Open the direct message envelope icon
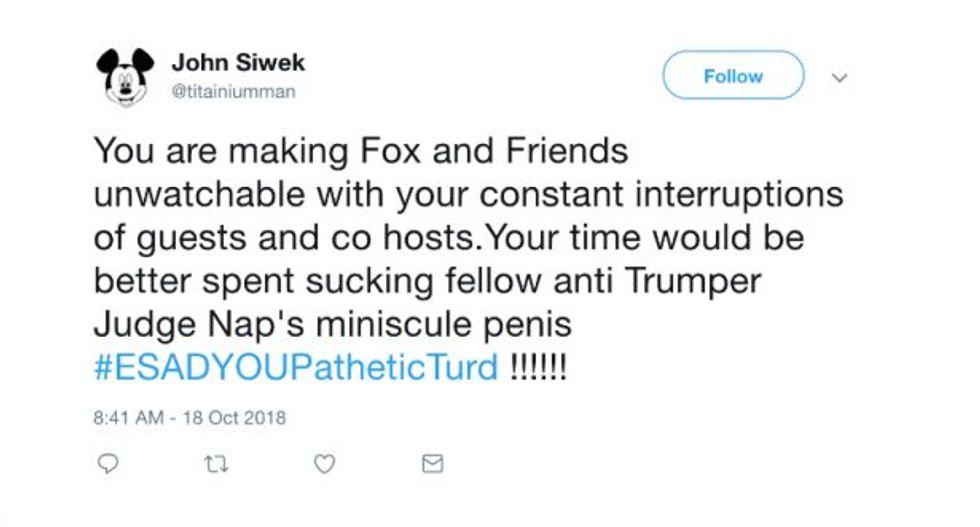The image size is (980, 527). pos(432,463)
